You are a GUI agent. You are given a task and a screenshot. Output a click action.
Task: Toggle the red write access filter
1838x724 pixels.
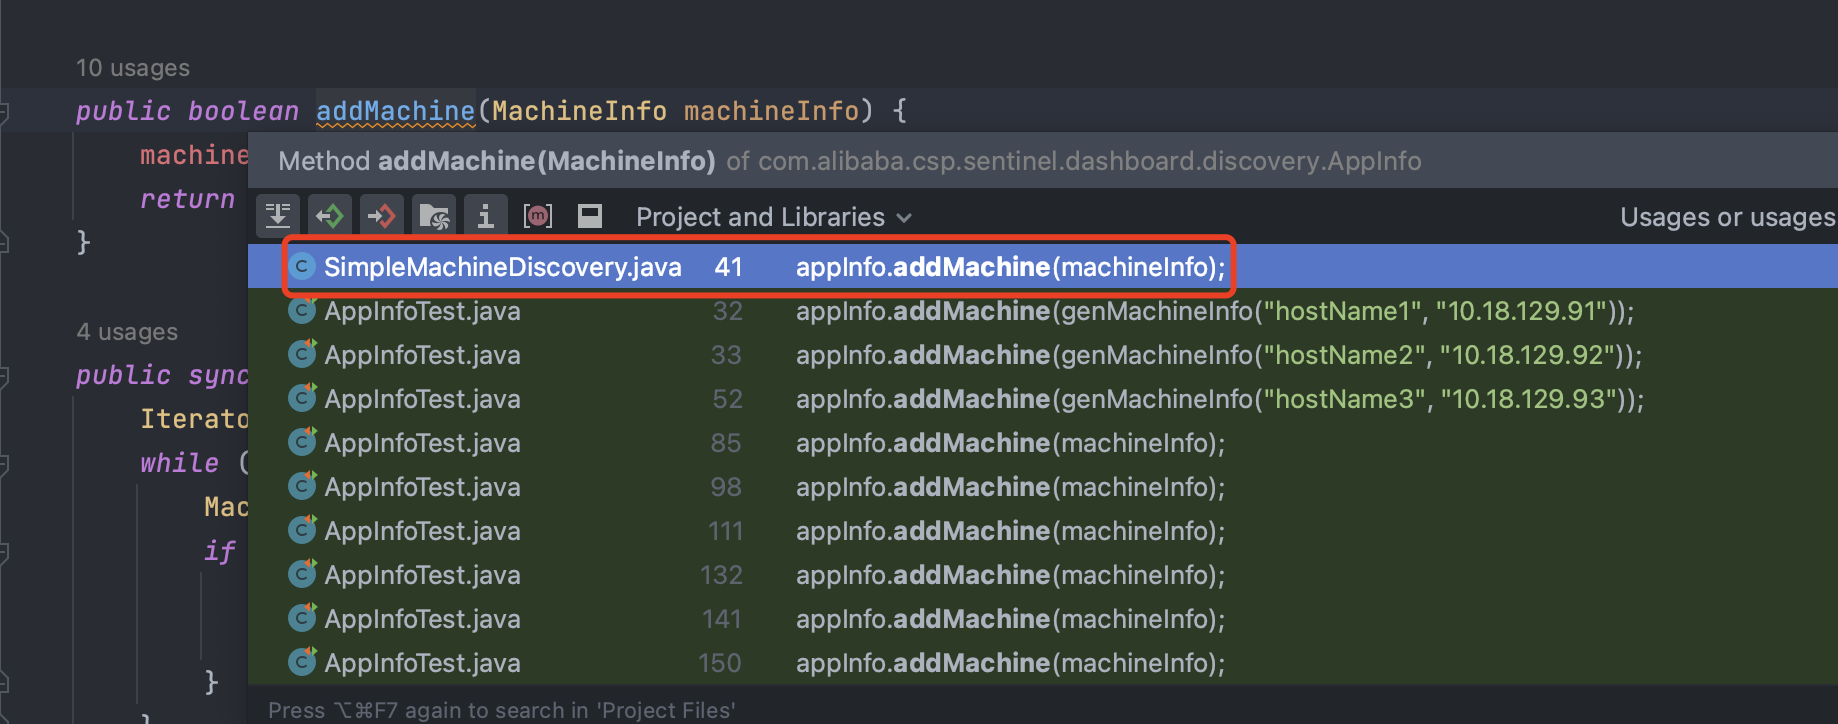tap(382, 216)
